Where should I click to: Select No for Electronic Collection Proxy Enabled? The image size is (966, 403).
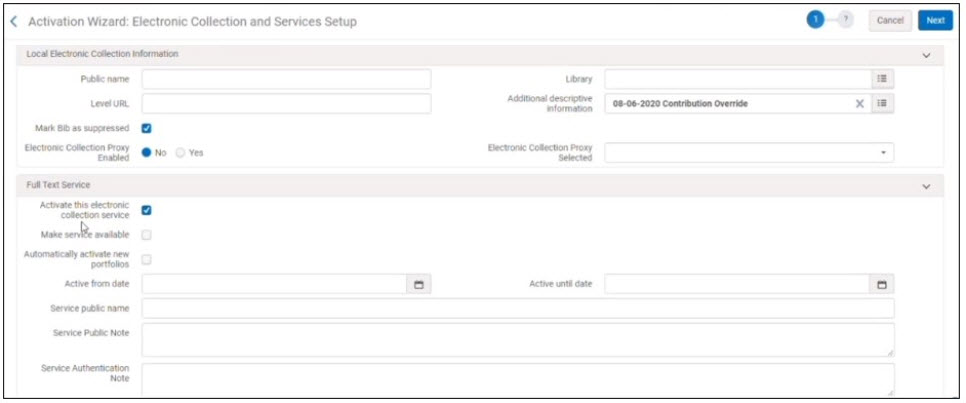point(147,152)
